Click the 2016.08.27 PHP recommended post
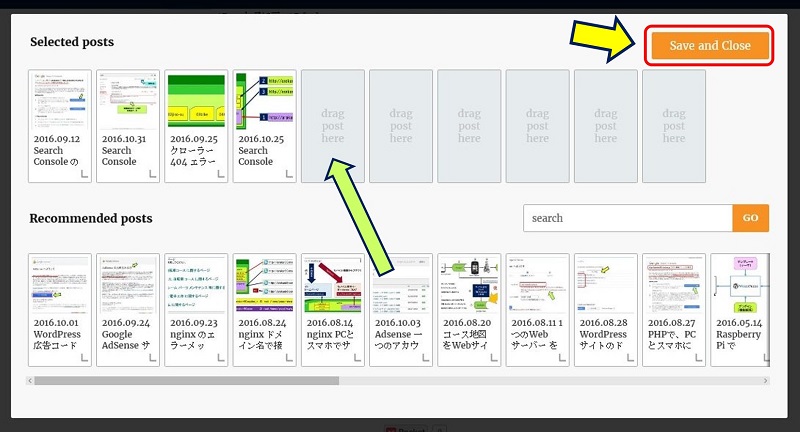The height and width of the screenshot is (432, 800). (672, 310)
